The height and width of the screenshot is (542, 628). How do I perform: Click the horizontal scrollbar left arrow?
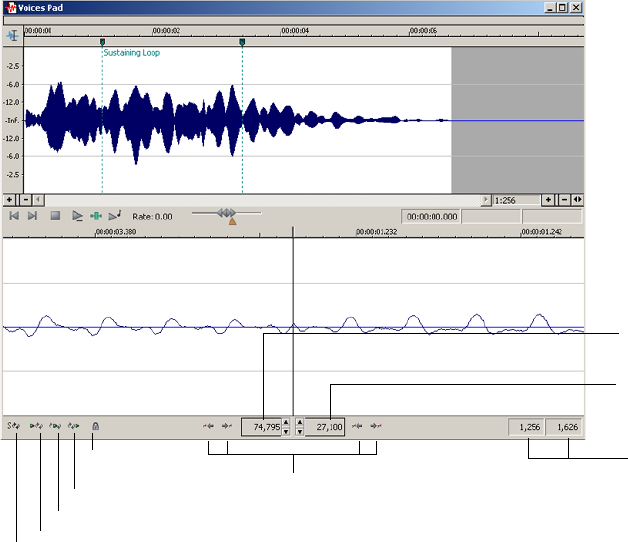coord(38,199)
